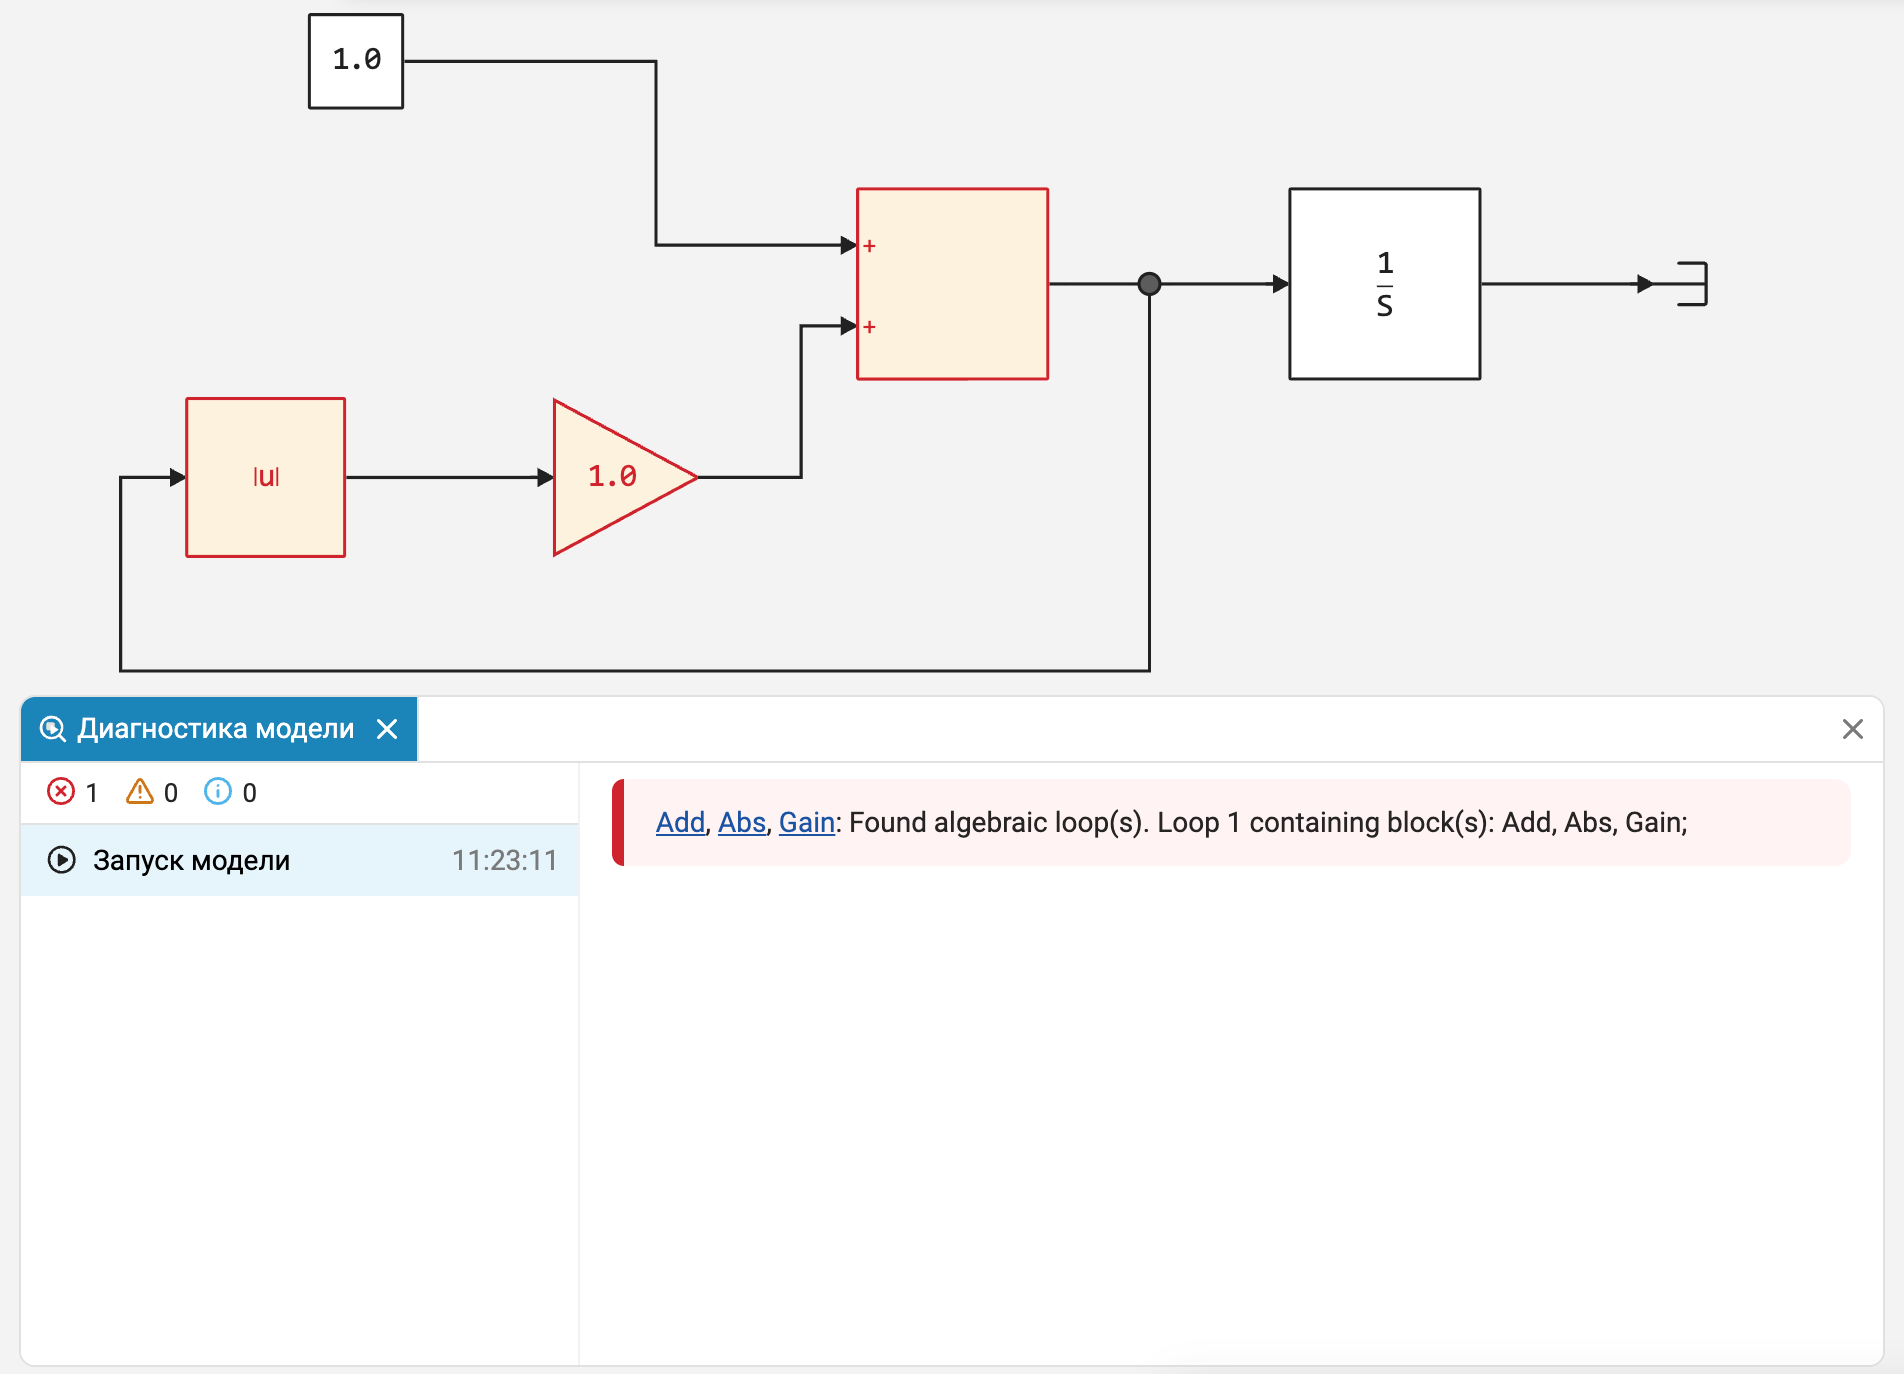
Task: Select the Запуск модели log entry
Action: [300, 860]
